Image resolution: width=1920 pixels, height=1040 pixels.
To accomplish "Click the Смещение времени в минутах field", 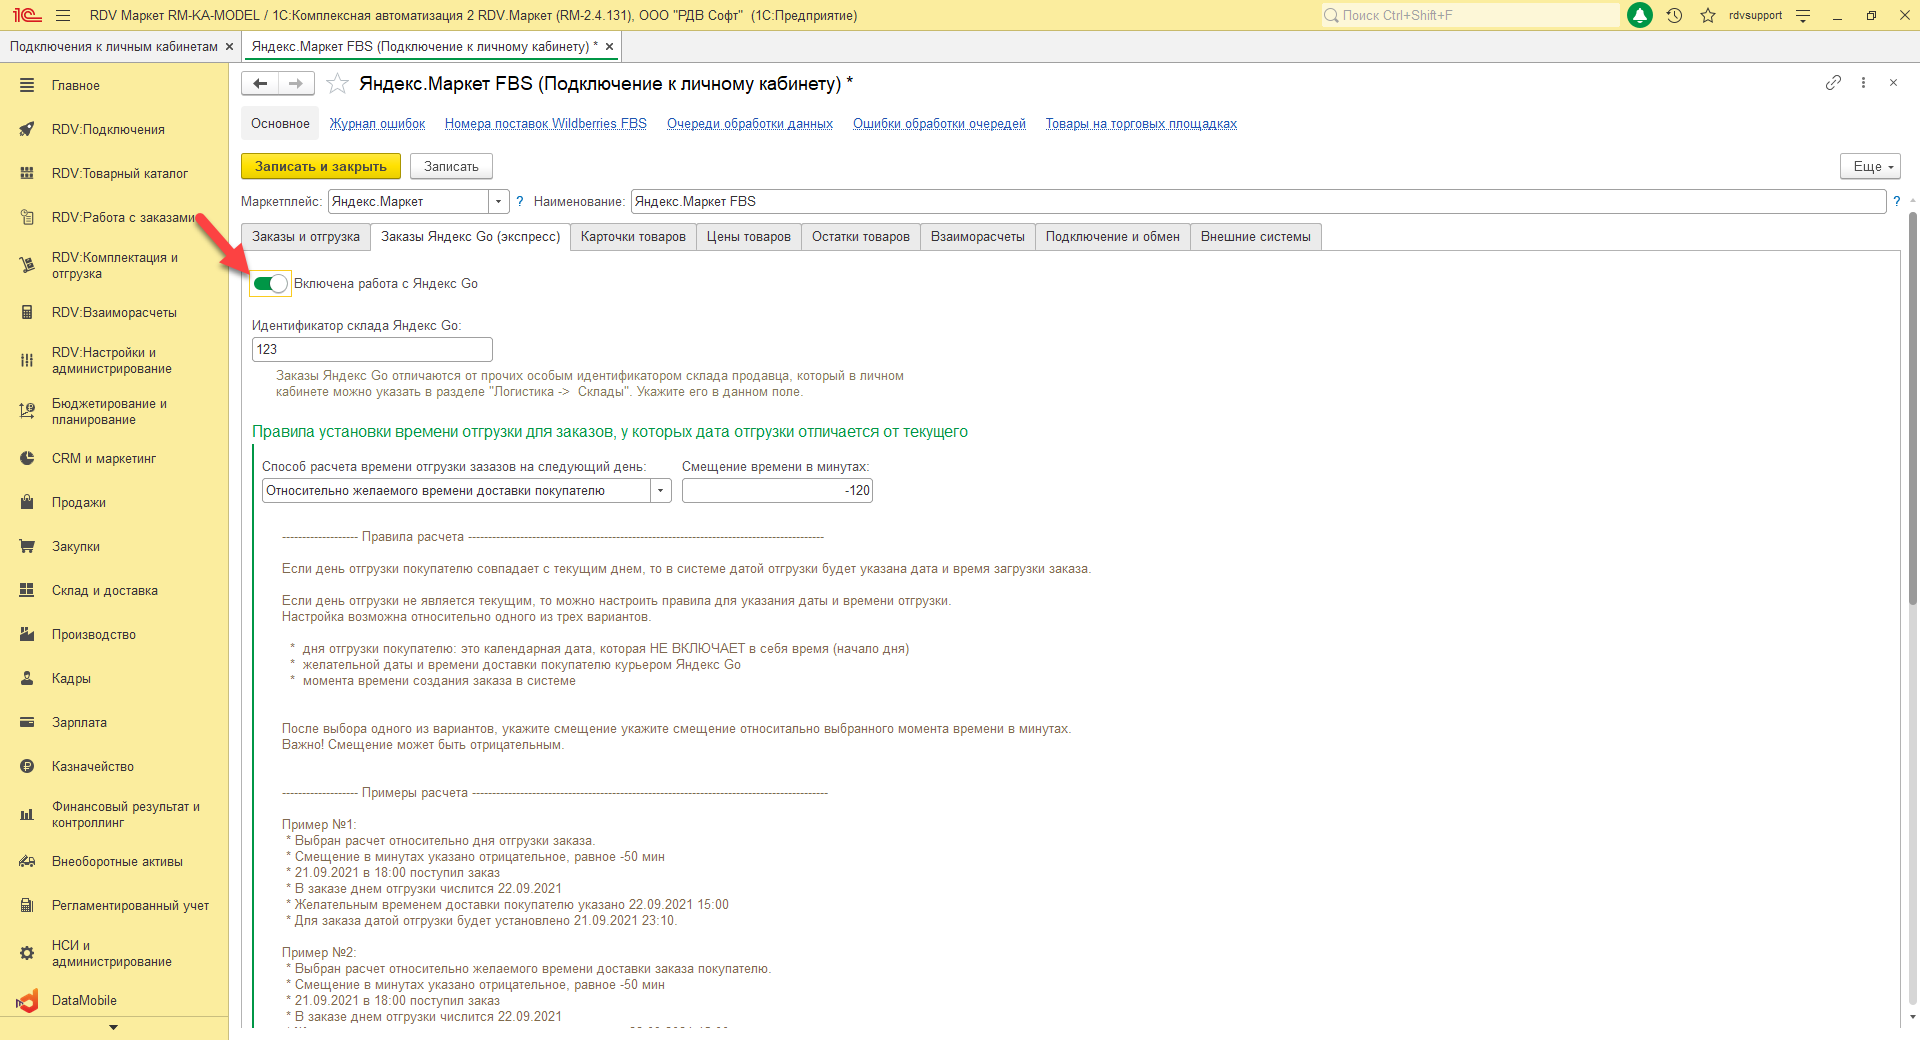I will pos(777,491).
